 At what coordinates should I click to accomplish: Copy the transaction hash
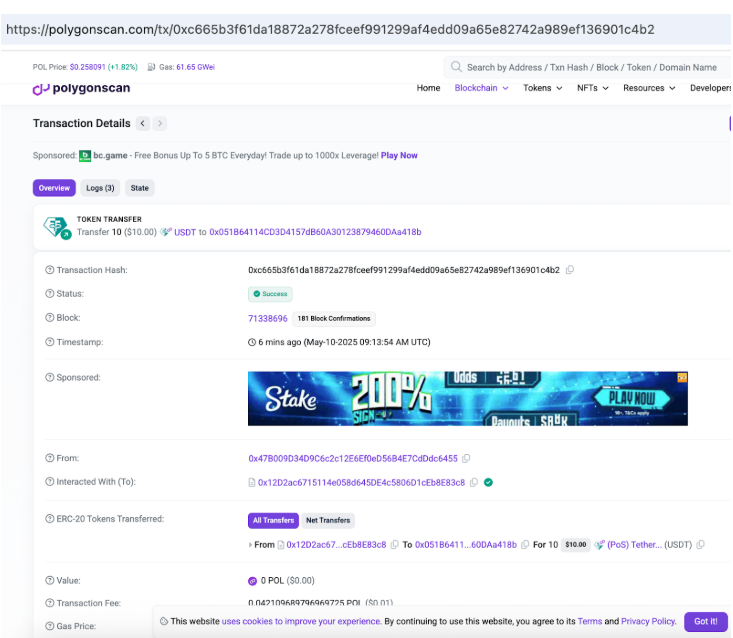pyautogui.click(x=570, y=270)
